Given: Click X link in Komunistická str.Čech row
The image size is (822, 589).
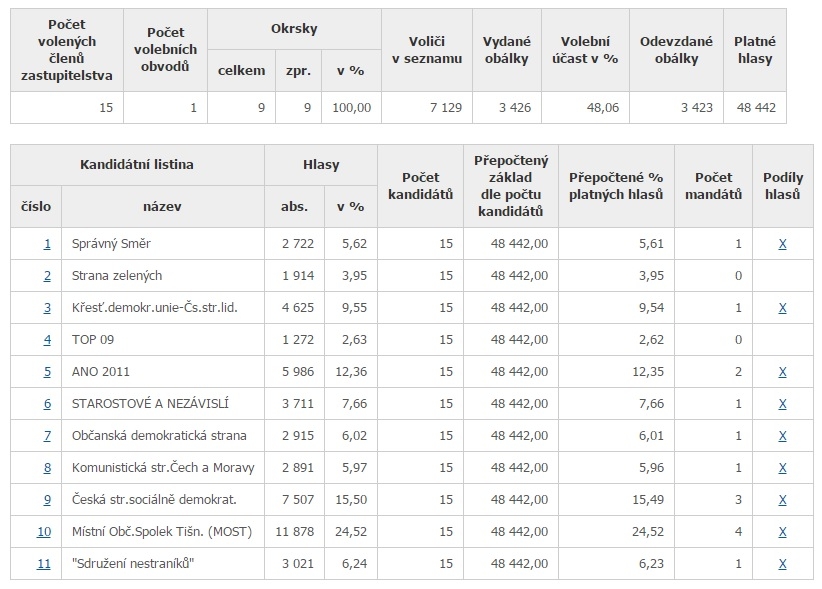Looking at the screenshot, I should tap(782, 468).
